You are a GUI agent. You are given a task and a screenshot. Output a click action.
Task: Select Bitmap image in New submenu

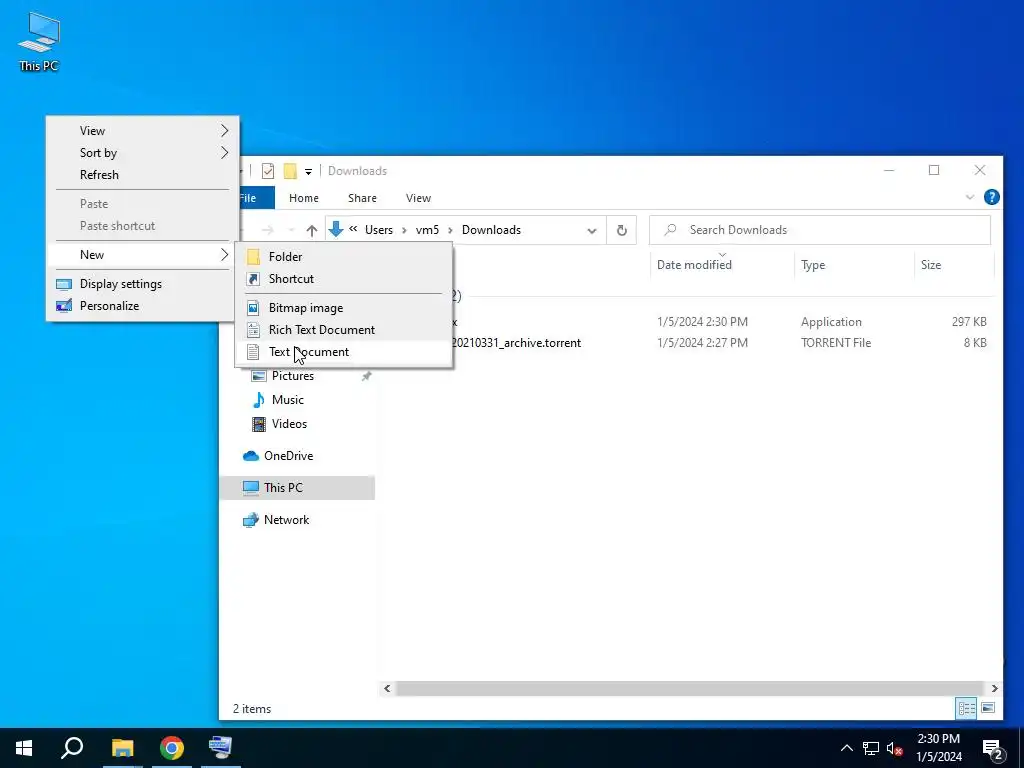click(344, 308)
